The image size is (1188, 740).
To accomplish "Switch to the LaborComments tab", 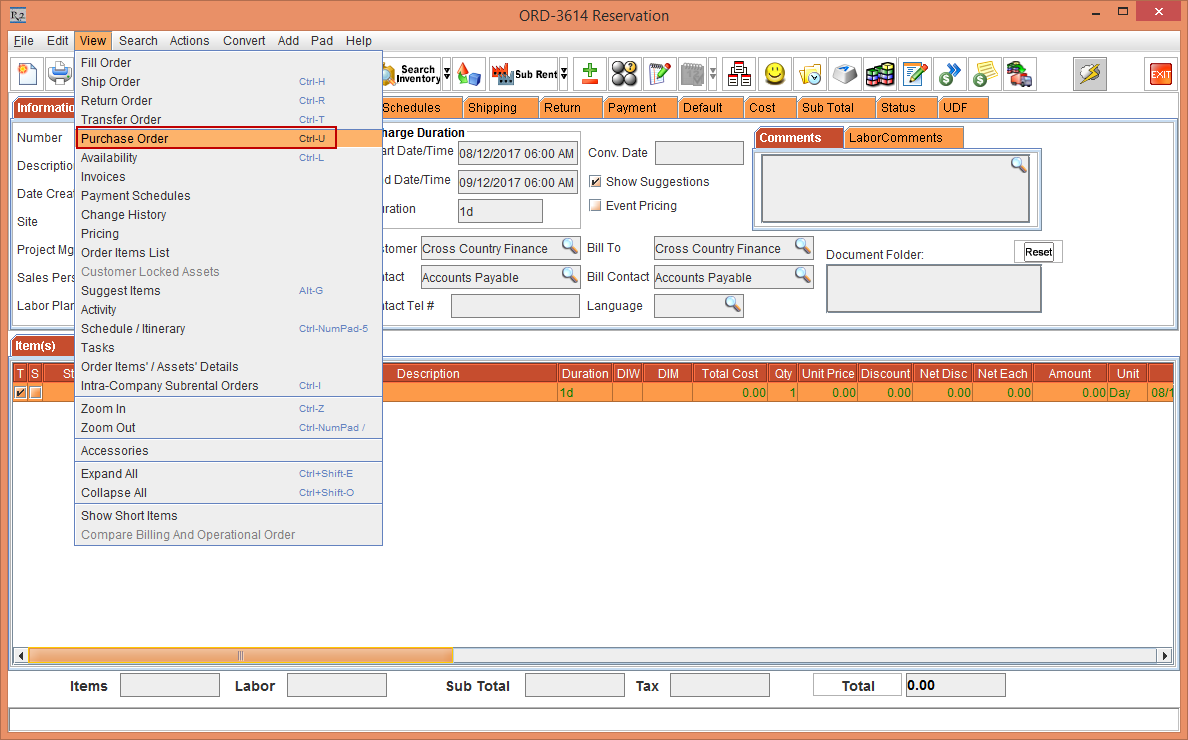I will pos(895,138).
